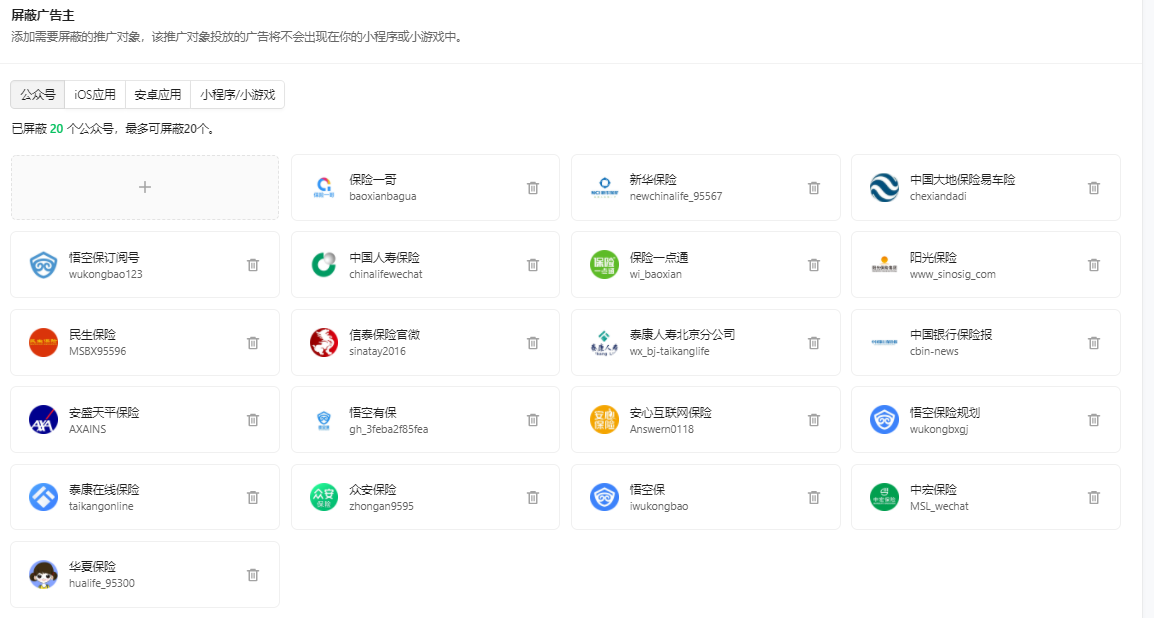
Task: Delete 泰康在线保险 entry
Action: 252,497
